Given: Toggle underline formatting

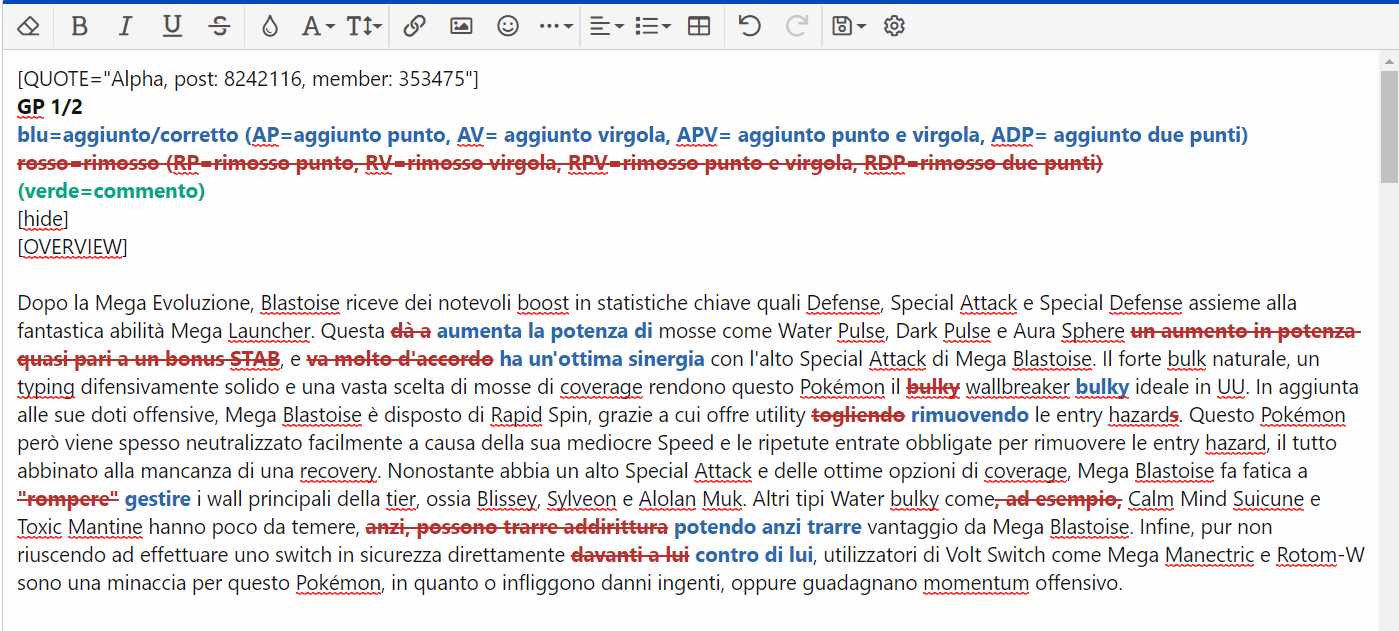Looking at the screenshot, I should [172, 27].
